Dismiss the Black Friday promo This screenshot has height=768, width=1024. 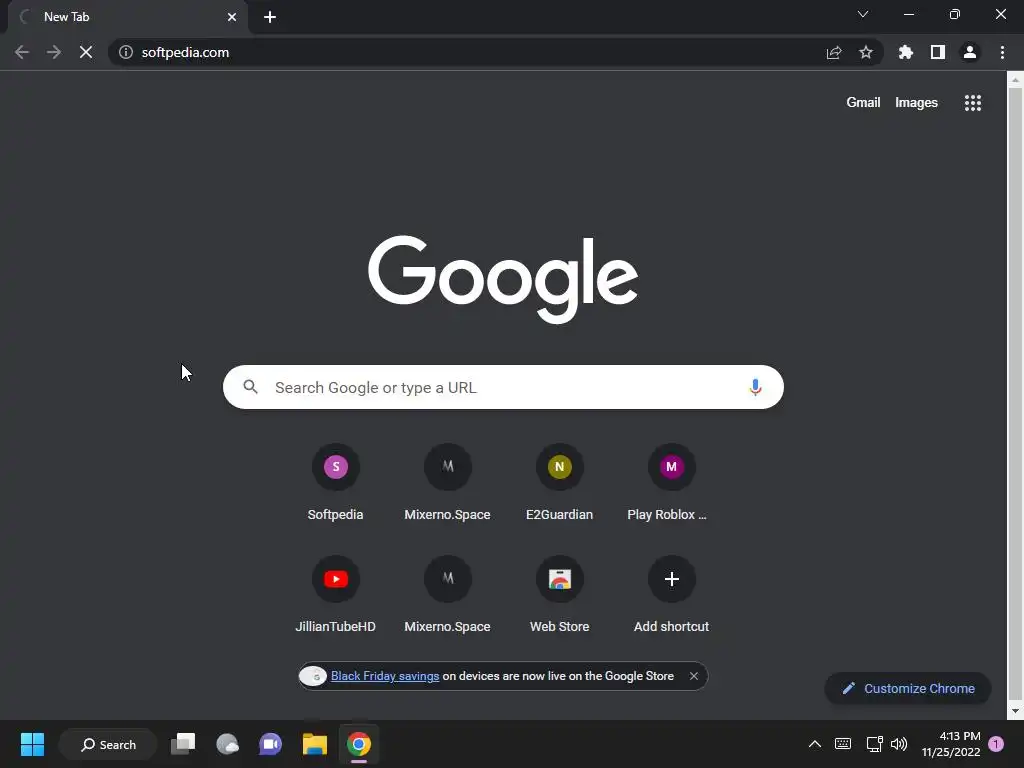[694, 676]
